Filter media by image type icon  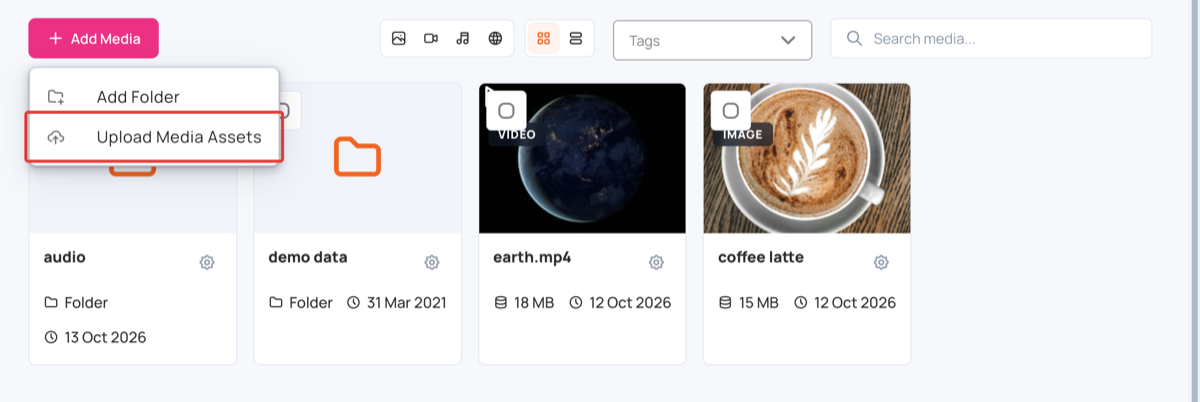[399, 38]
